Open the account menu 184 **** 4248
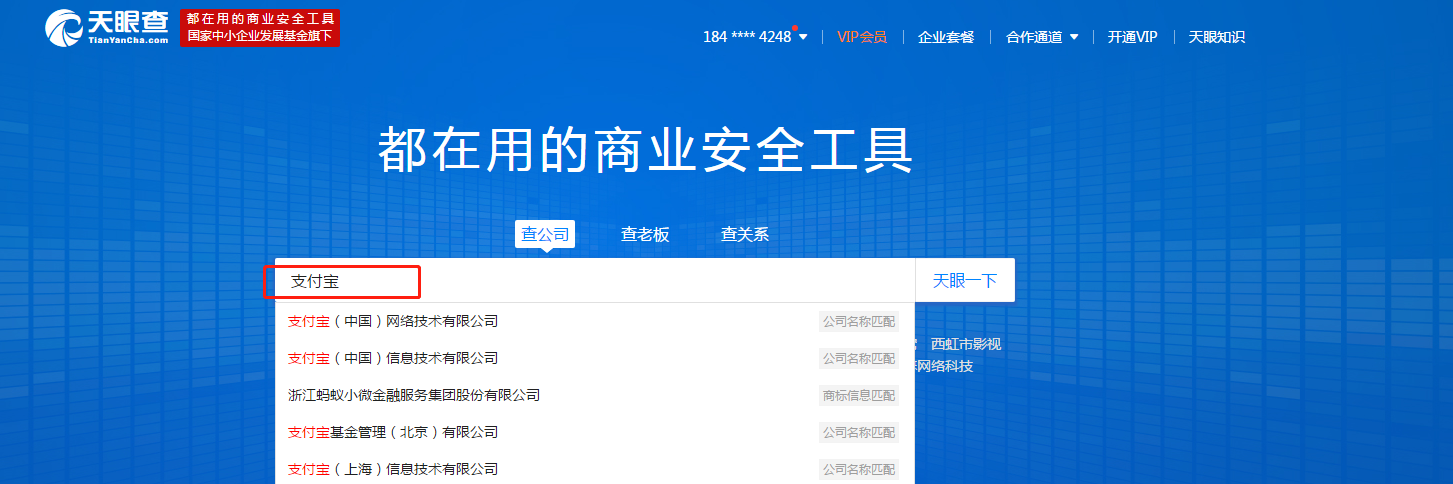Viewport: 1453px width, 484px height. coord(755,37)
